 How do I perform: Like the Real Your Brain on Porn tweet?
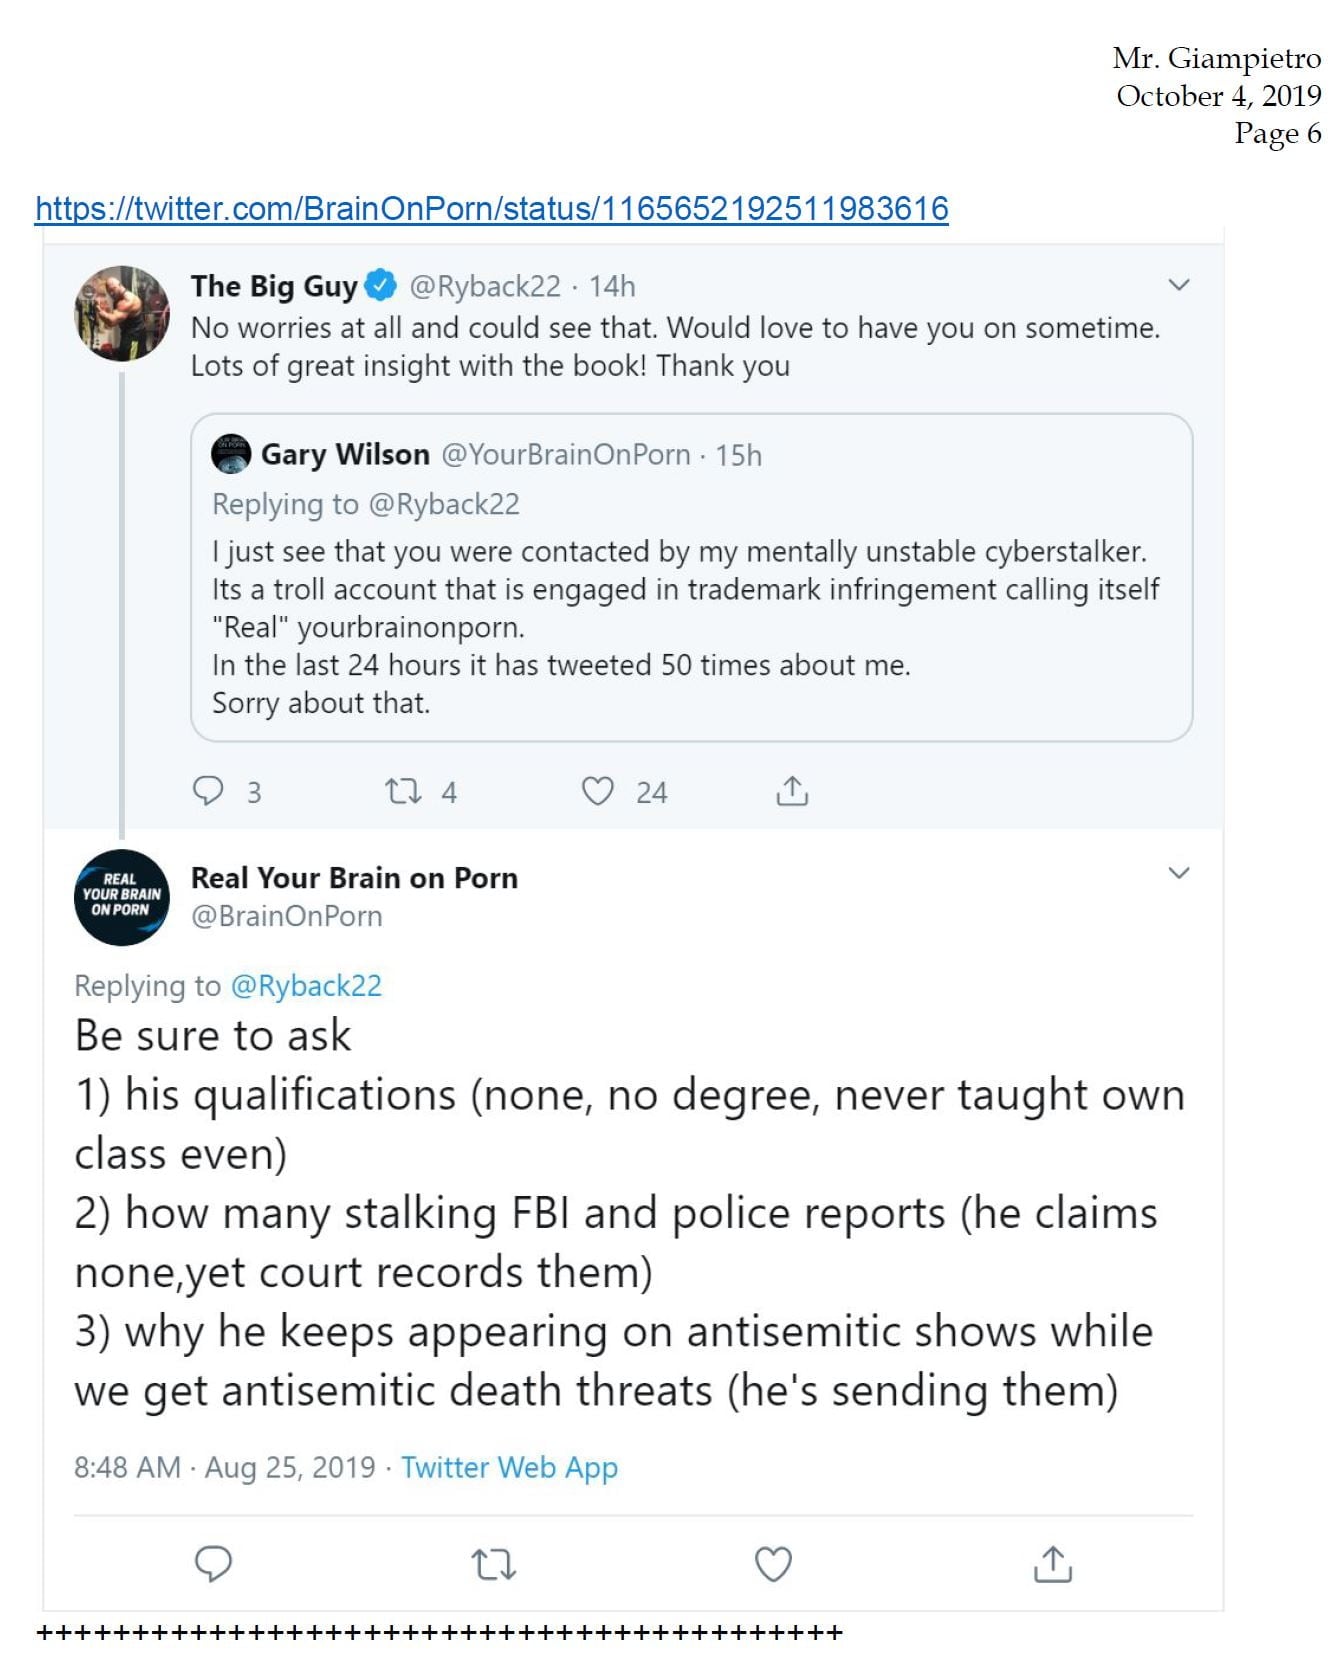(x=773, y=1564)
